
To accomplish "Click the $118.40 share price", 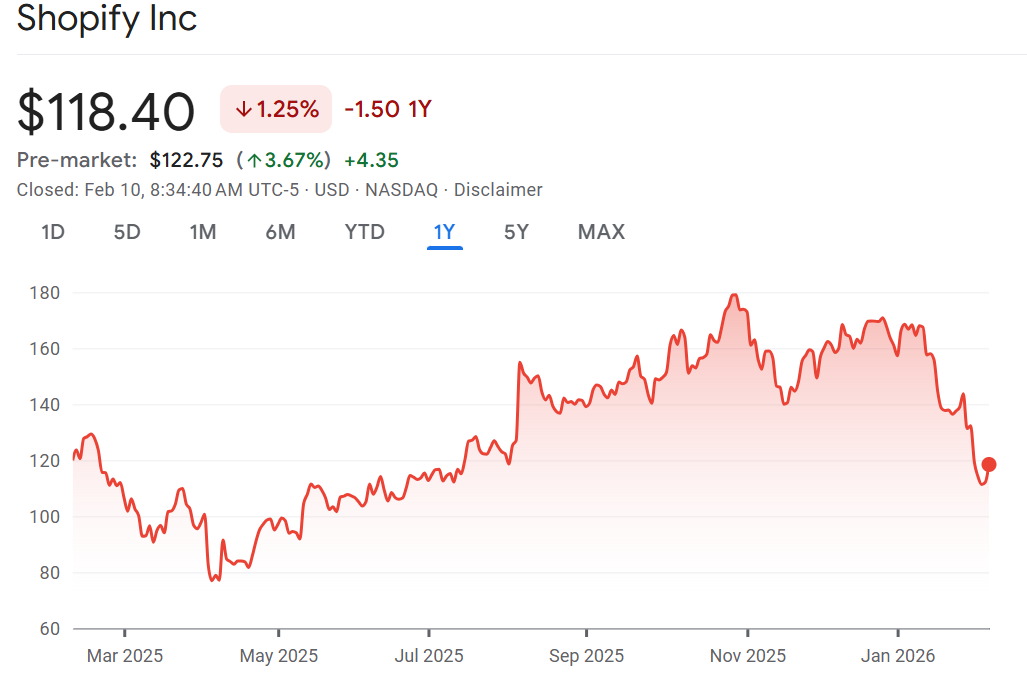I will [106, 111].
